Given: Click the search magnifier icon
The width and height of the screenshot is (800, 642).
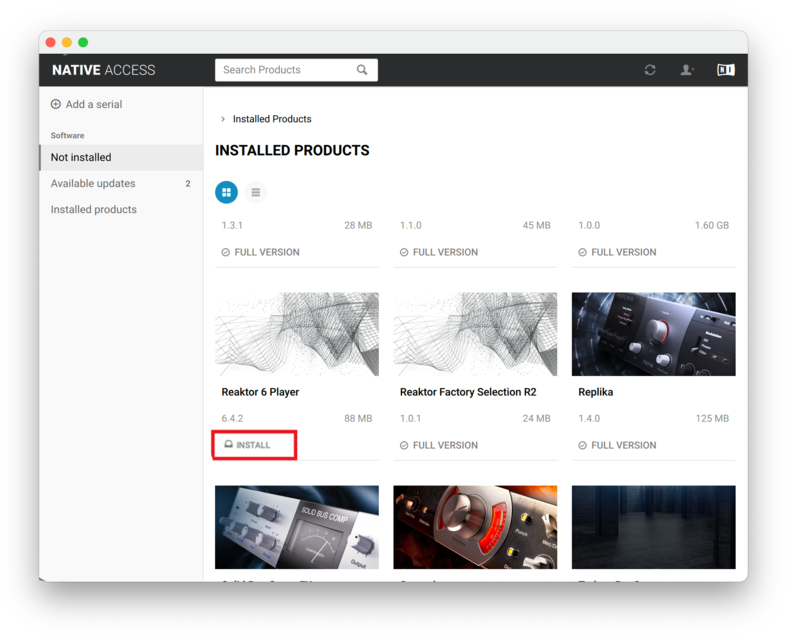Looking at the screenshot, I should pyautogui.click(x=362, y=70).
